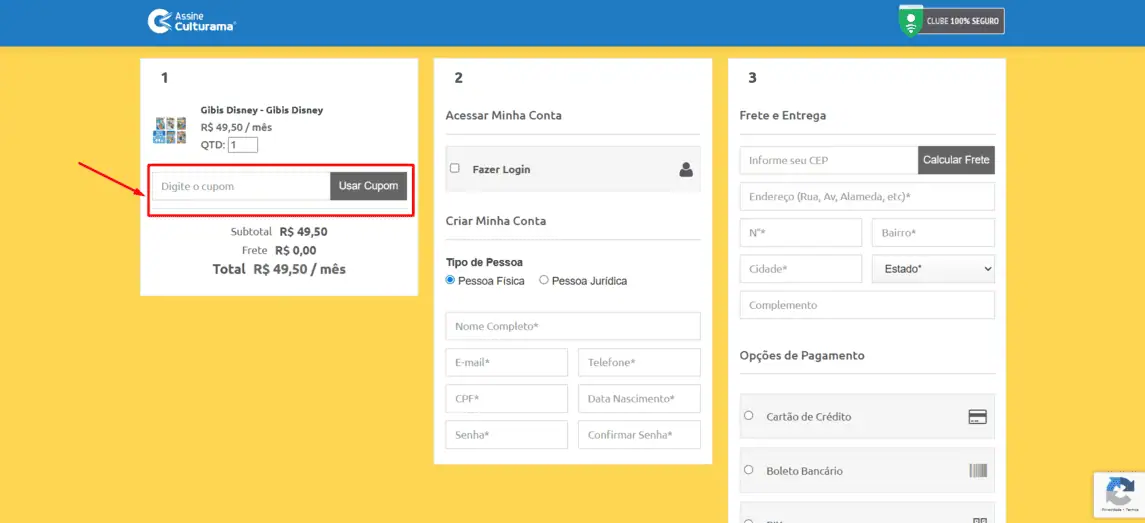Focus the Informe seu CEP field

829,160
